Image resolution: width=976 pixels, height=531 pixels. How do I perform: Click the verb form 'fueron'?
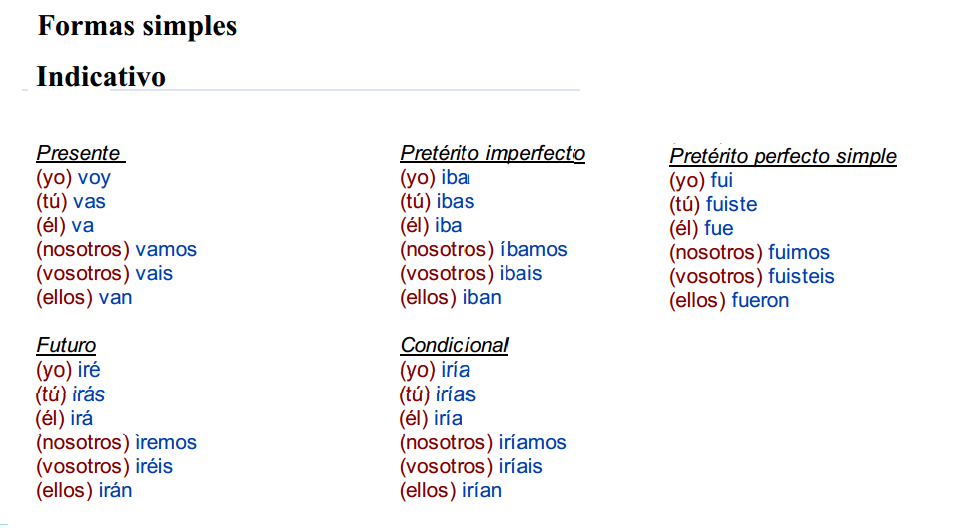coord(760,301)
